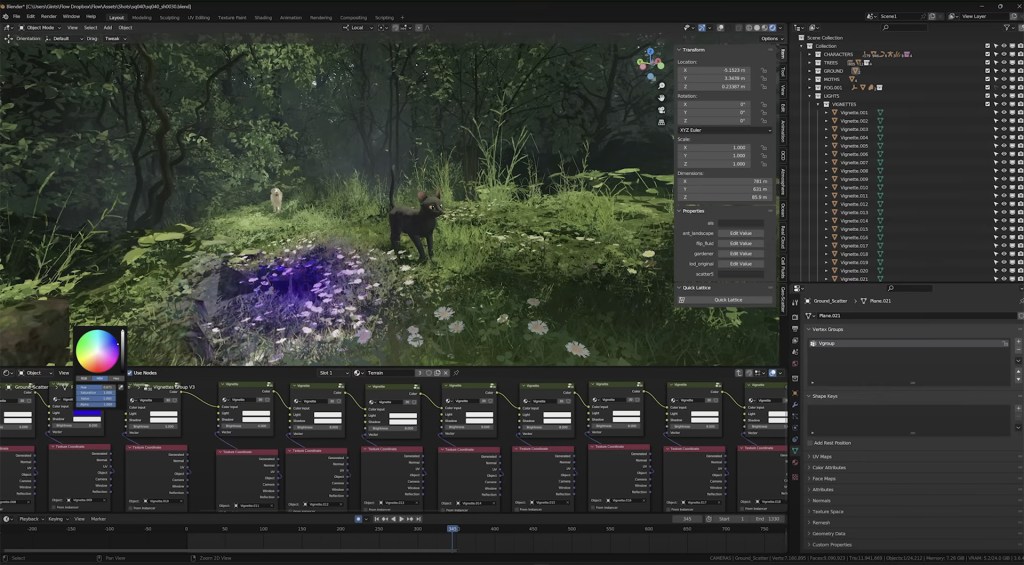The image size is (1024, 565).
Task: Click the color value brightness slider
Action: tap(122, 351)
